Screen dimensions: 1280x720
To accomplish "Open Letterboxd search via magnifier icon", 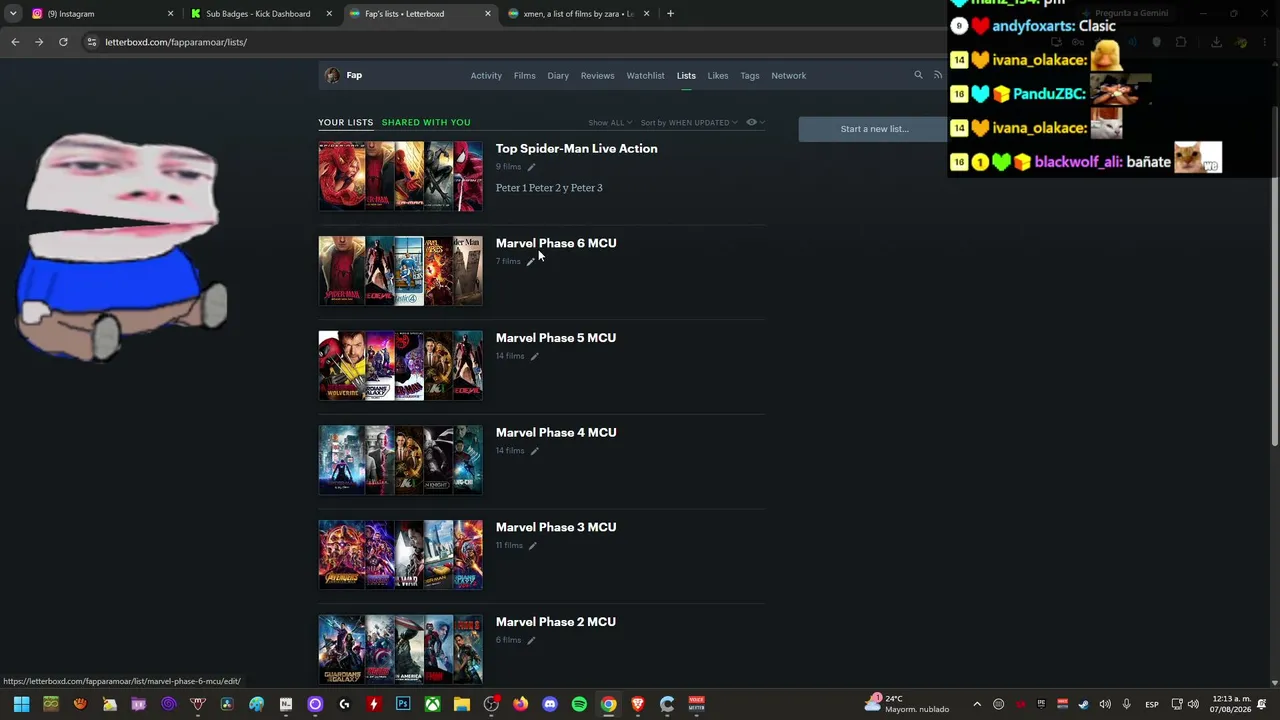I will [x=918, y=75].
